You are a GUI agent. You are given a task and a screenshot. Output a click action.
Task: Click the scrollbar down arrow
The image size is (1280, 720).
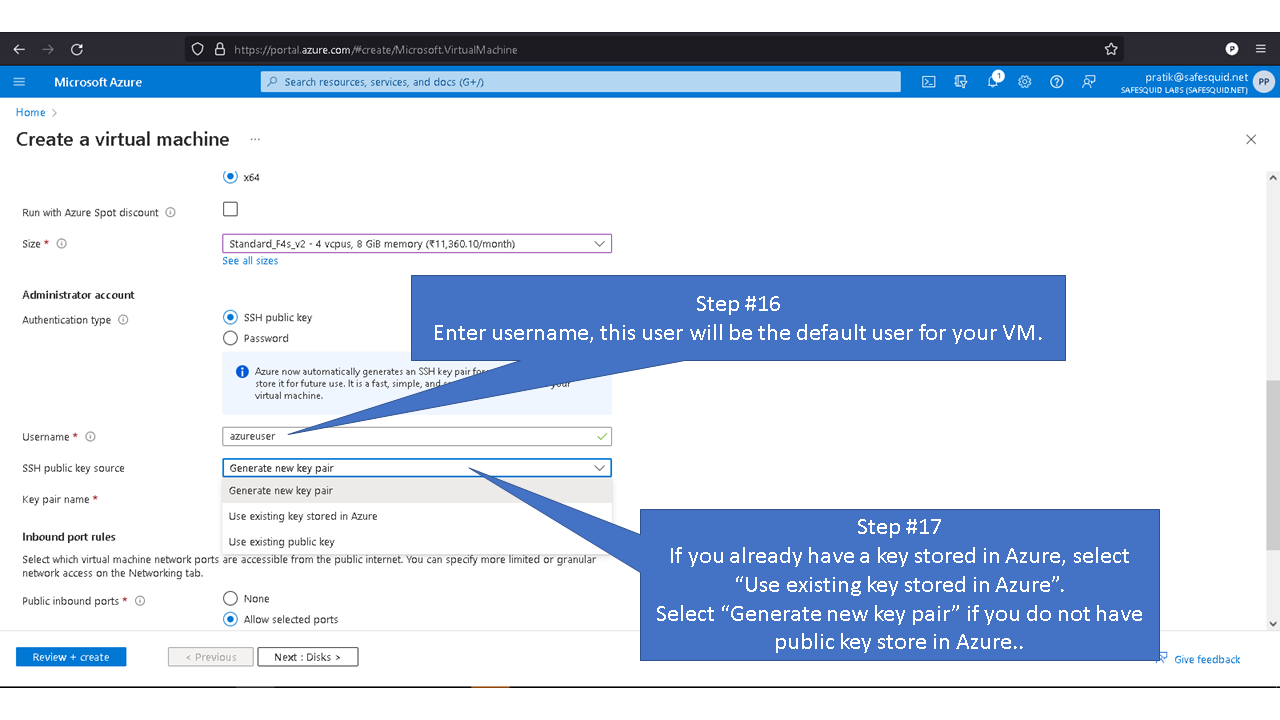(x=1272, y=624)
